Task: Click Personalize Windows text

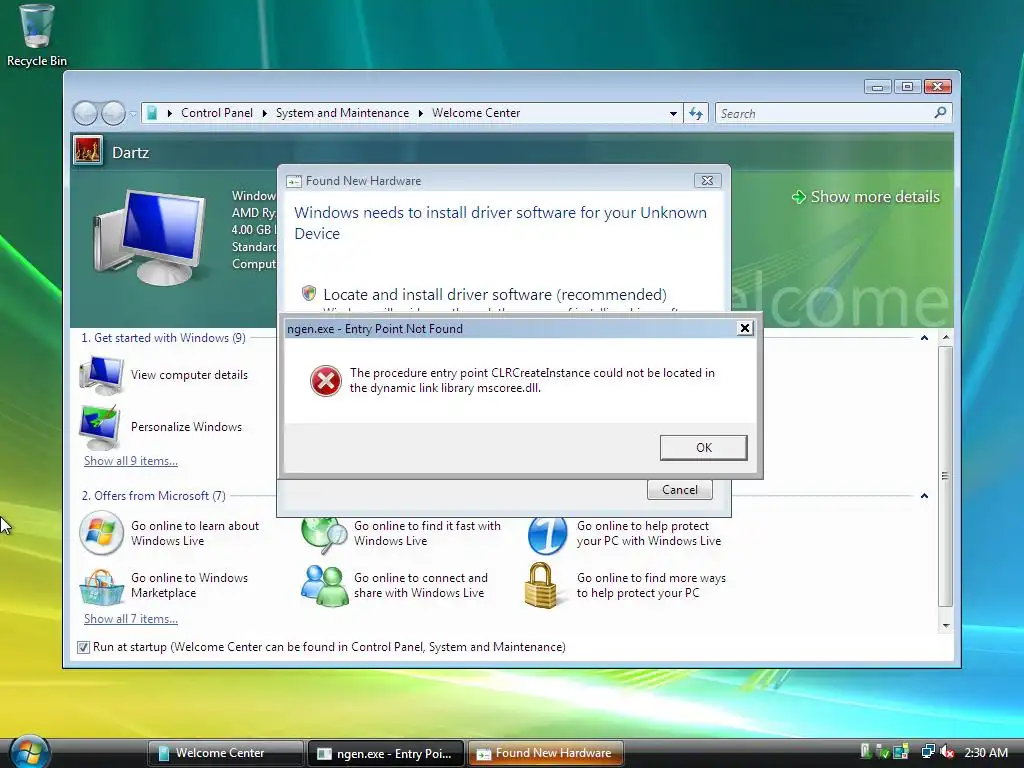Action: [x=186, y=427]
